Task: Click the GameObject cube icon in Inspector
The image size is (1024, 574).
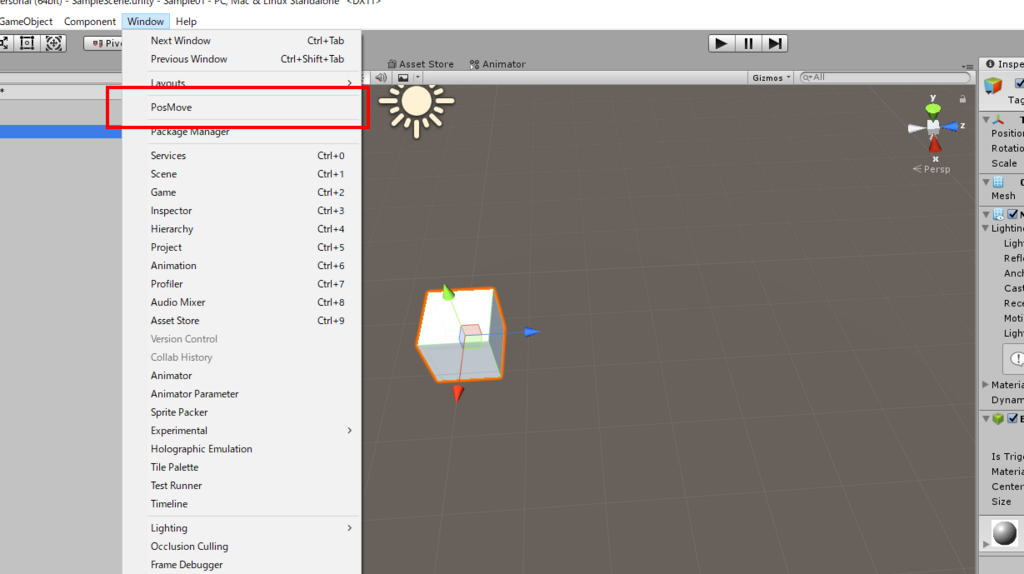Action: (993, 86)
